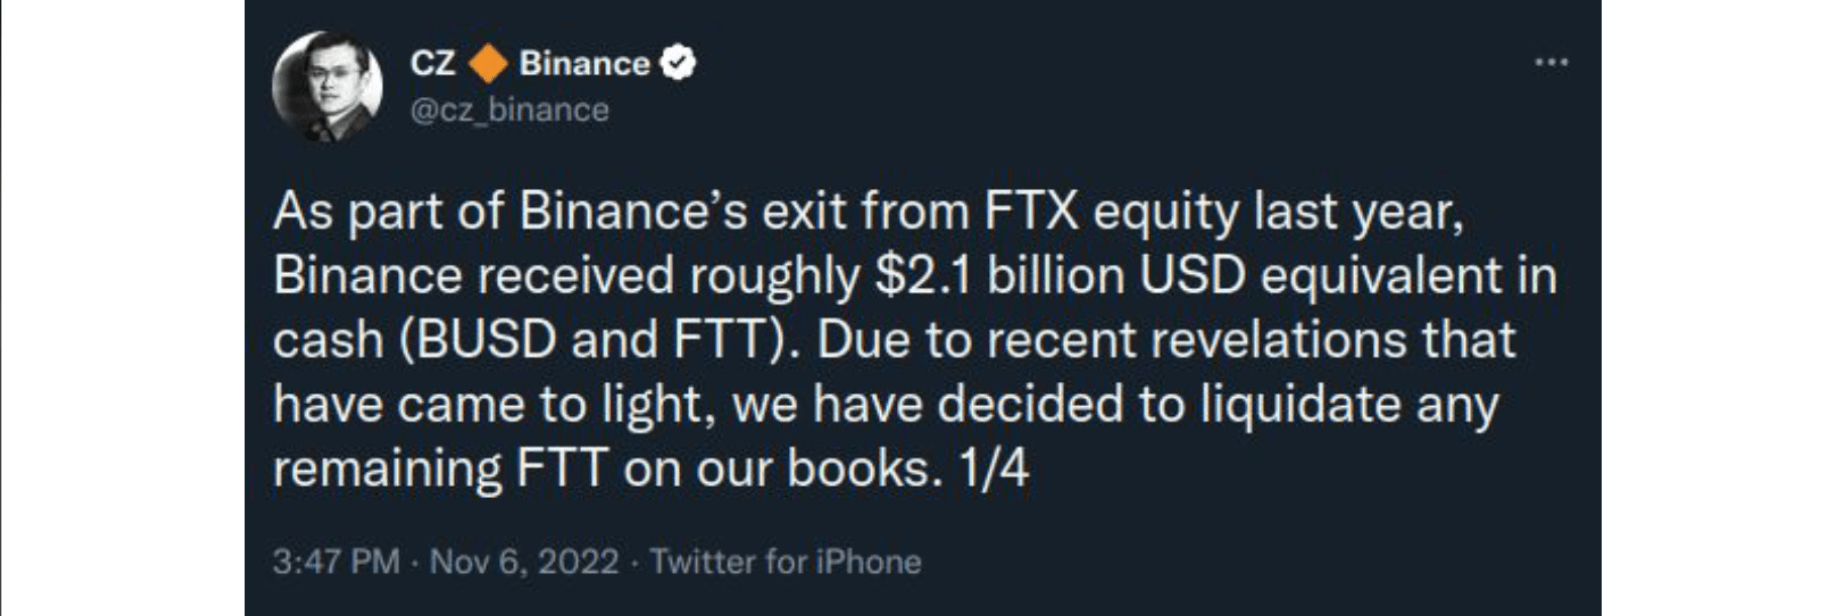Viewport: 1826px width, 616px height.
Task: Open the "Twitter for iPhone" source link
Action: coord(785,561)
